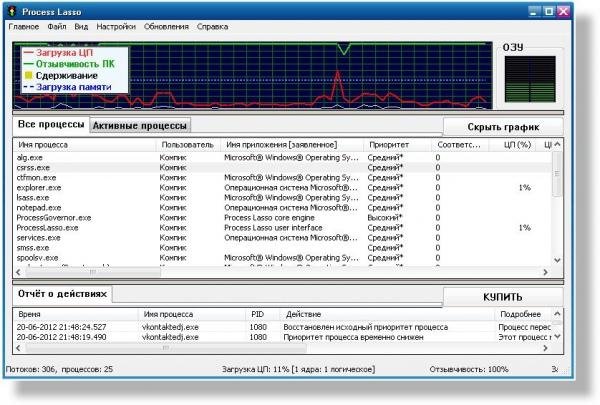This screenshot has width=600, height=405.
Task: Click the action log scroll up arrow
Action: [x=557, y=314]
